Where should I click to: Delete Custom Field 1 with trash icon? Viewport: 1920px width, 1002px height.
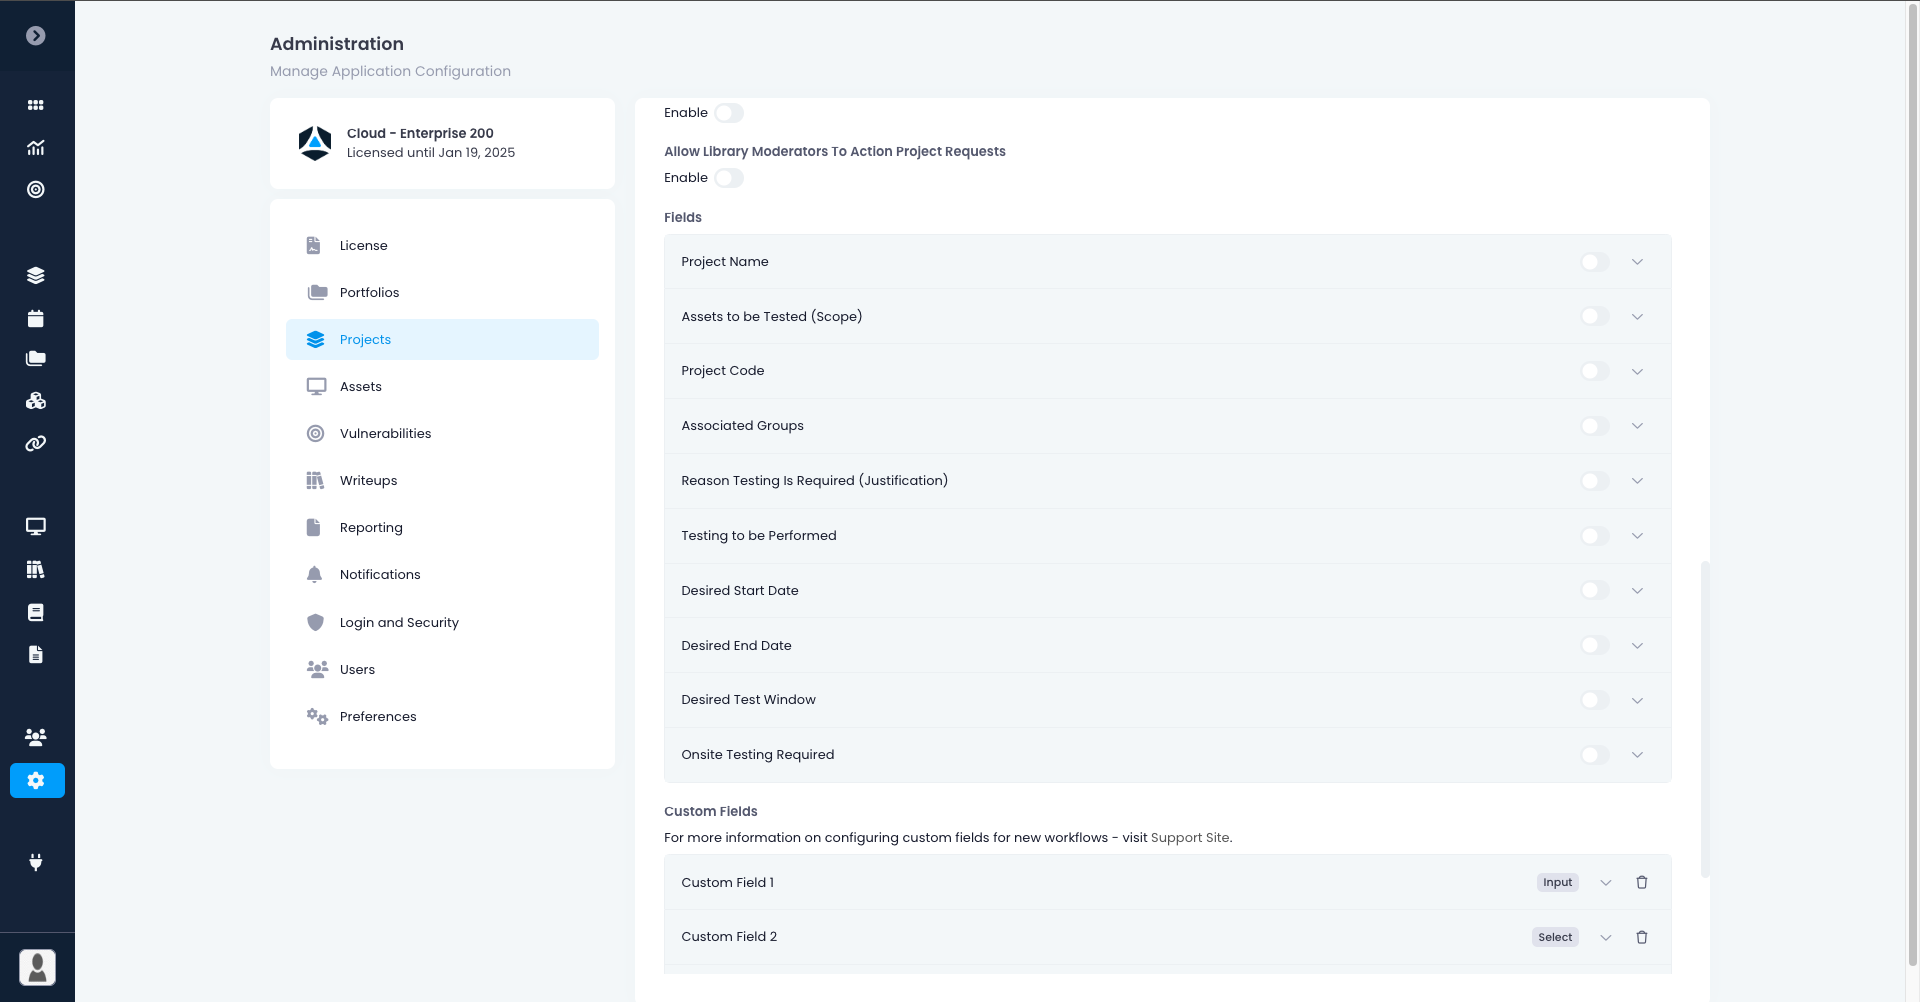click(1641, 882)
